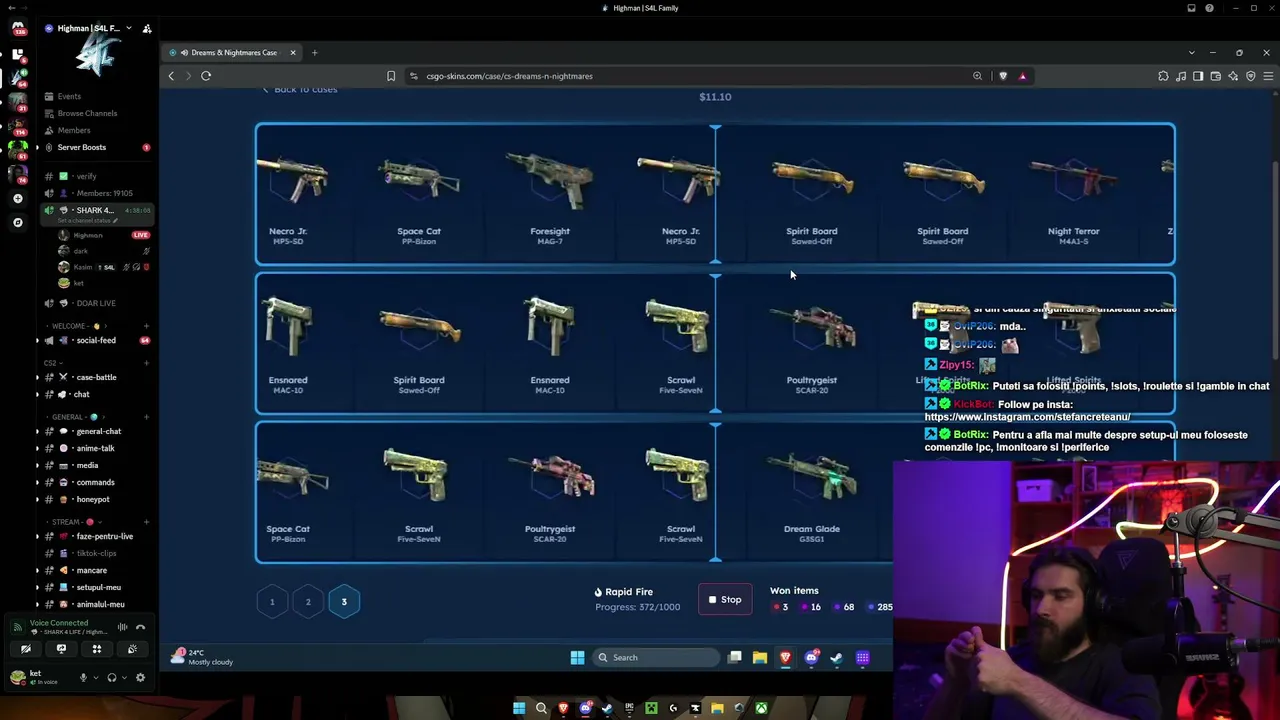Toggle Discord microphone mute
Screen dimensions: 1280x720
point(83,677)
